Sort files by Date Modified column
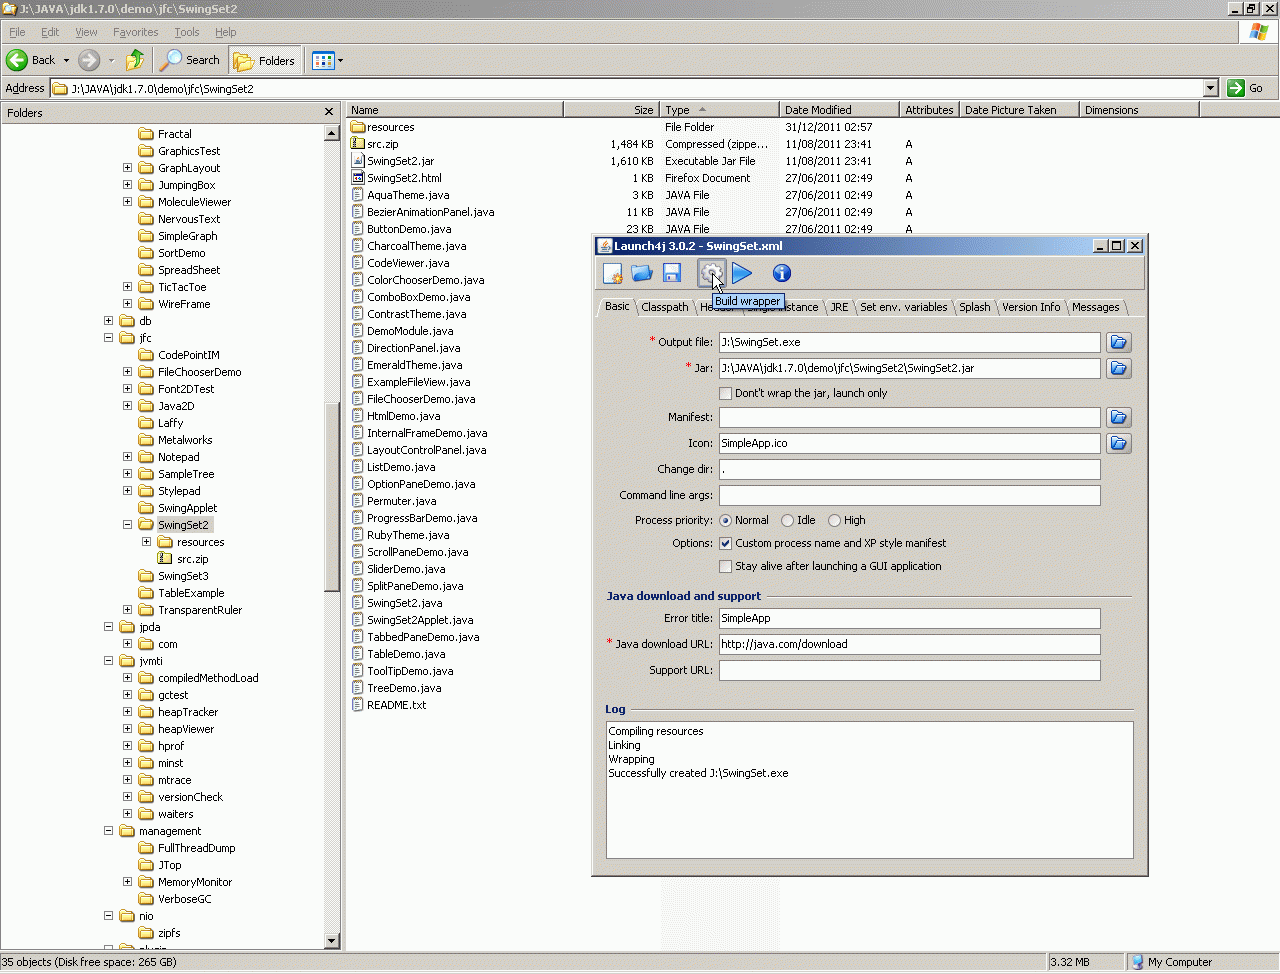The height and width of the screenshot is (974, 1280). coord(838,110)
